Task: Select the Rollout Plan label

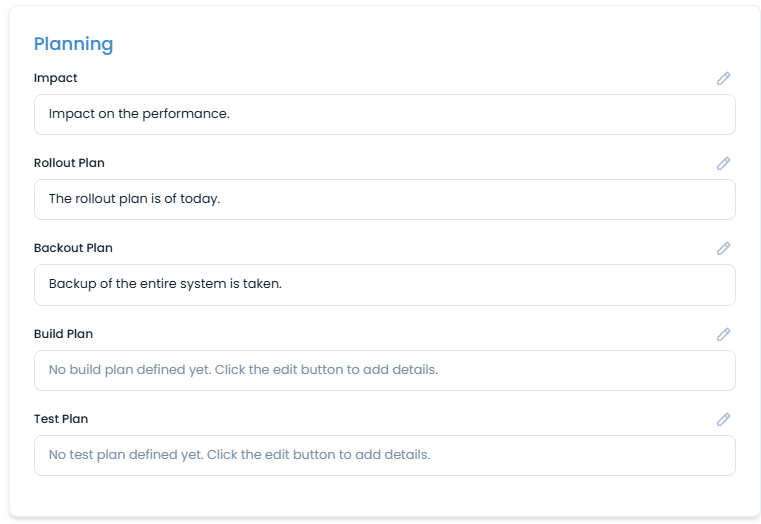Action: pos(69,163)
